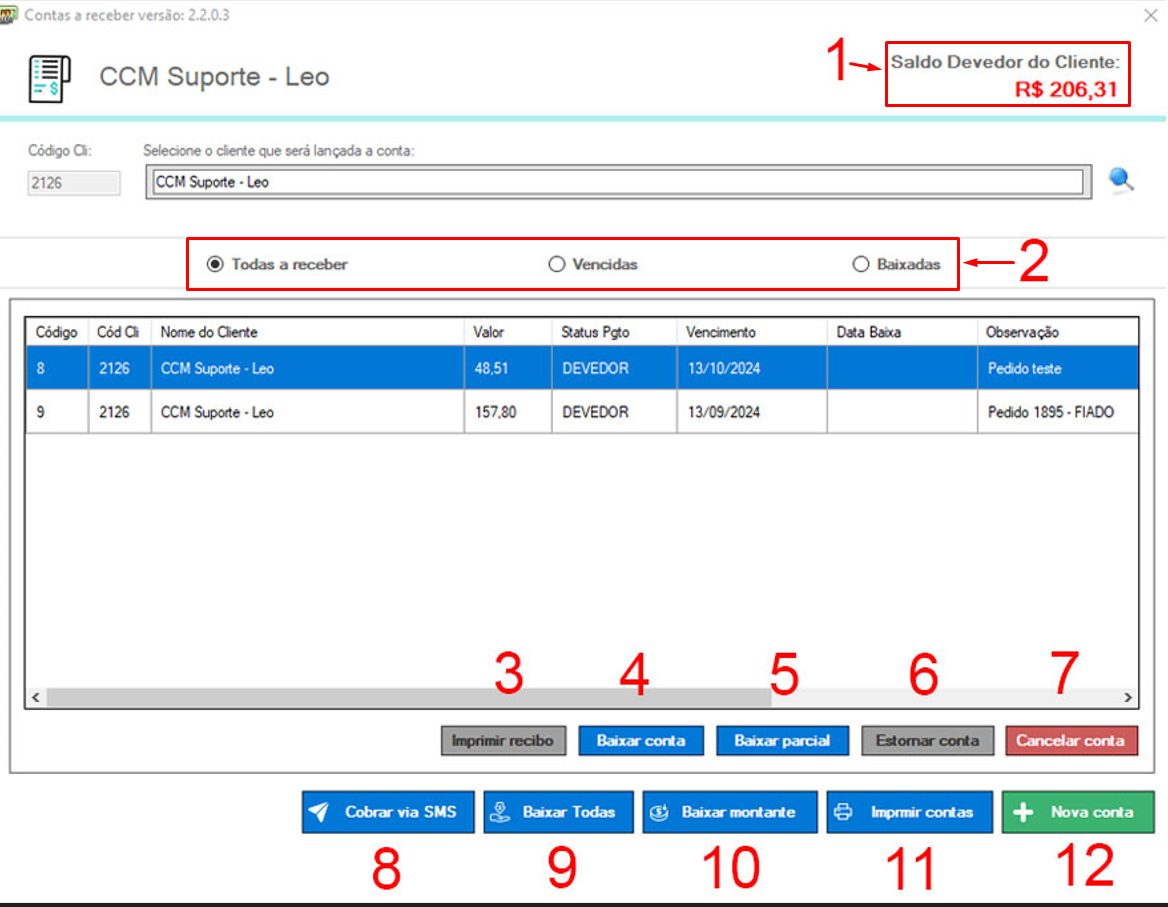
Task: Click the Baixar Todas button
Action: pos(558,812)
